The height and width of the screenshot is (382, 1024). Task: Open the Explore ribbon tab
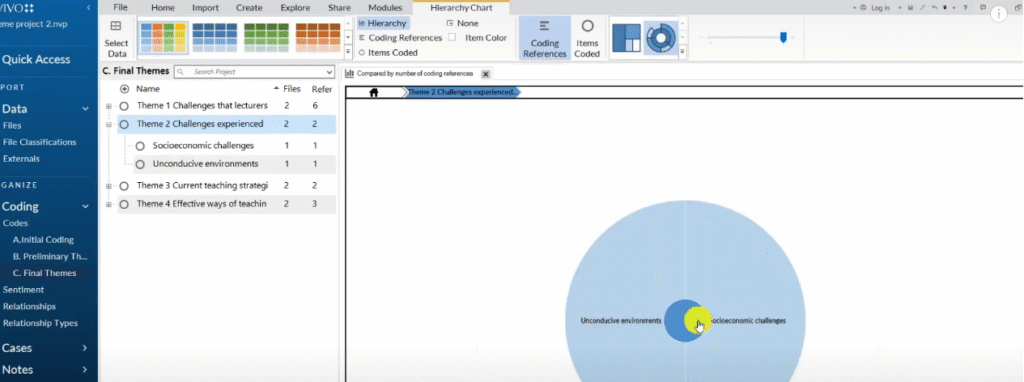point(295,8)
